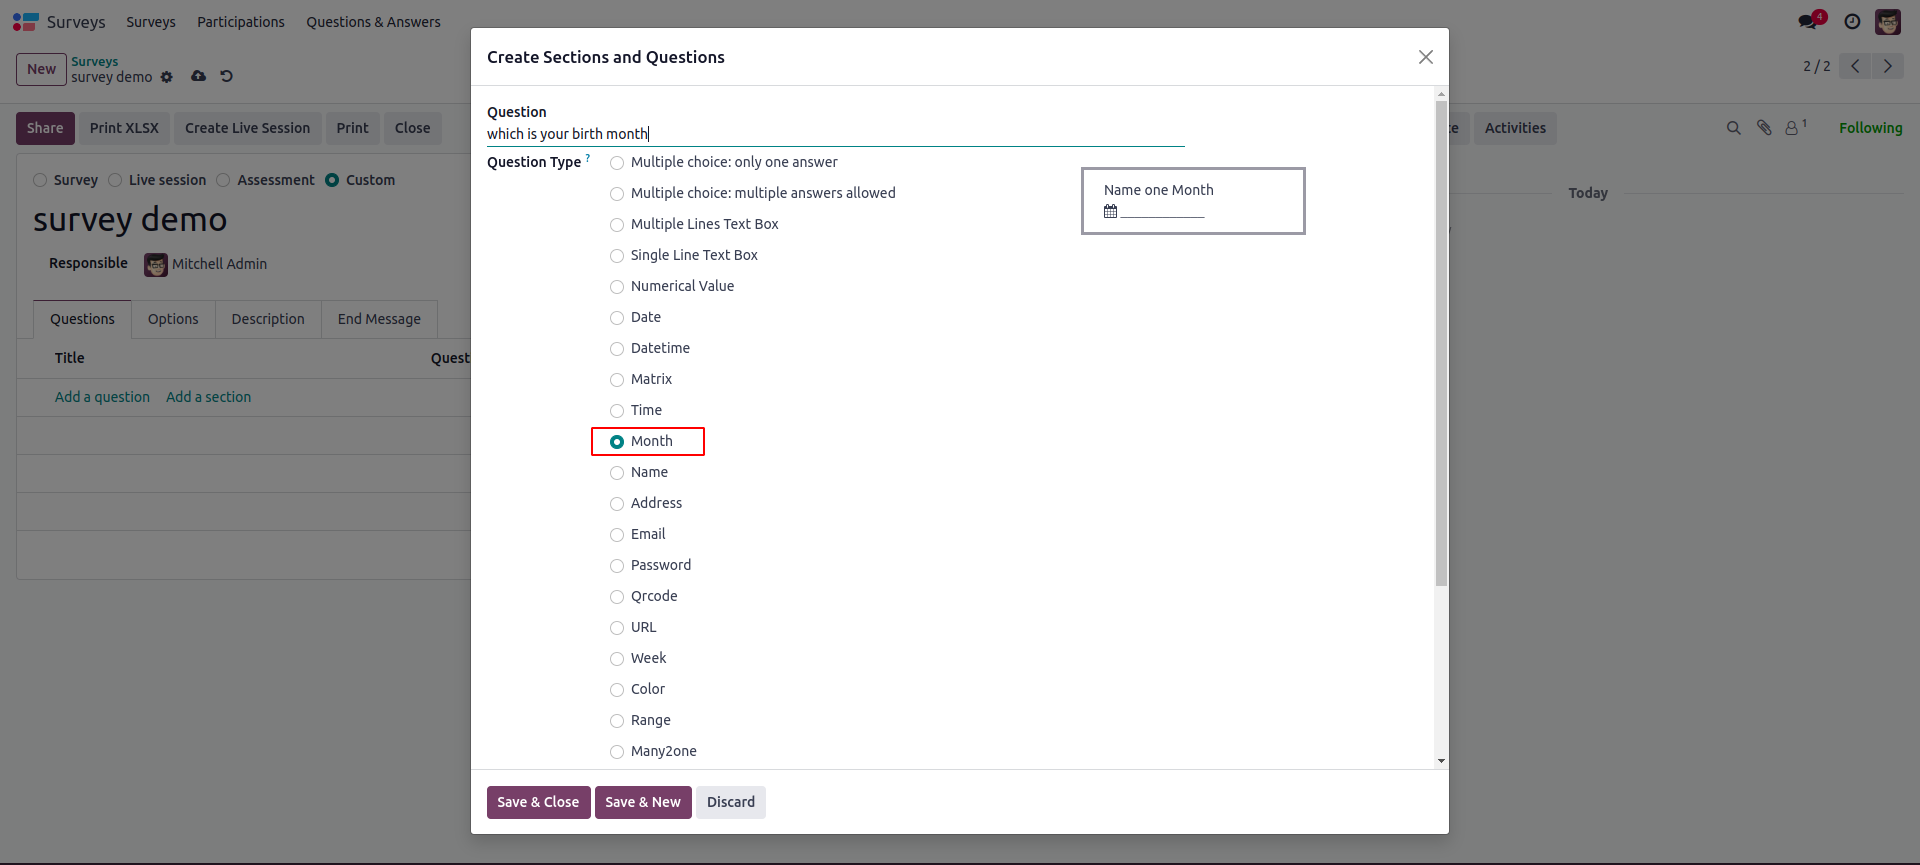1920x865 pixels.
Task: Select the Email question type radio
Action: pos(617,535)
